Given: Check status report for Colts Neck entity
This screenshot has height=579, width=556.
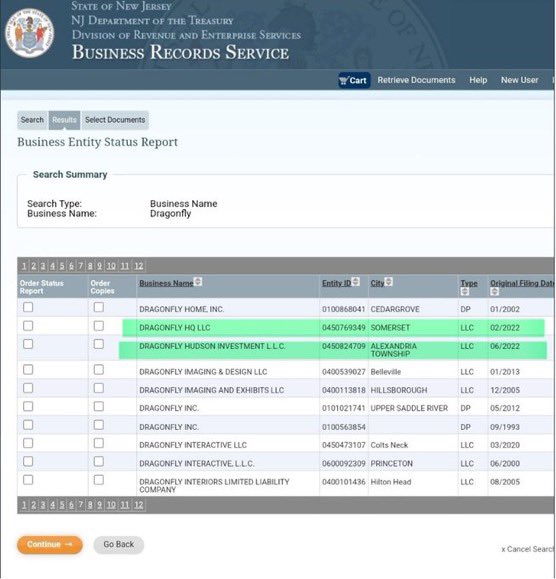Looking at the screenshot, I should [x=28, y=443].
